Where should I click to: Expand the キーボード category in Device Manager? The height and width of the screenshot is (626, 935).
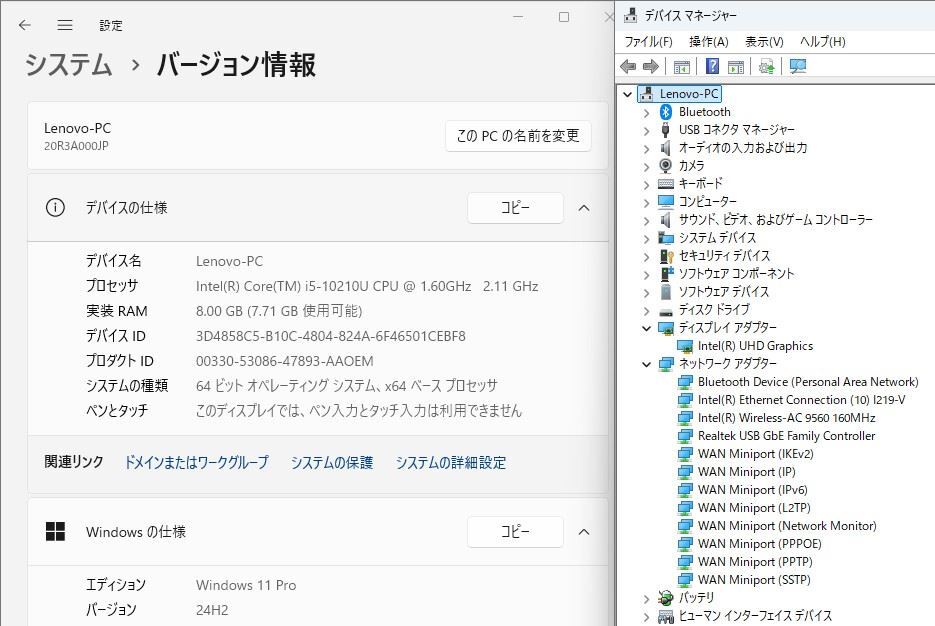tap(649, 183)
